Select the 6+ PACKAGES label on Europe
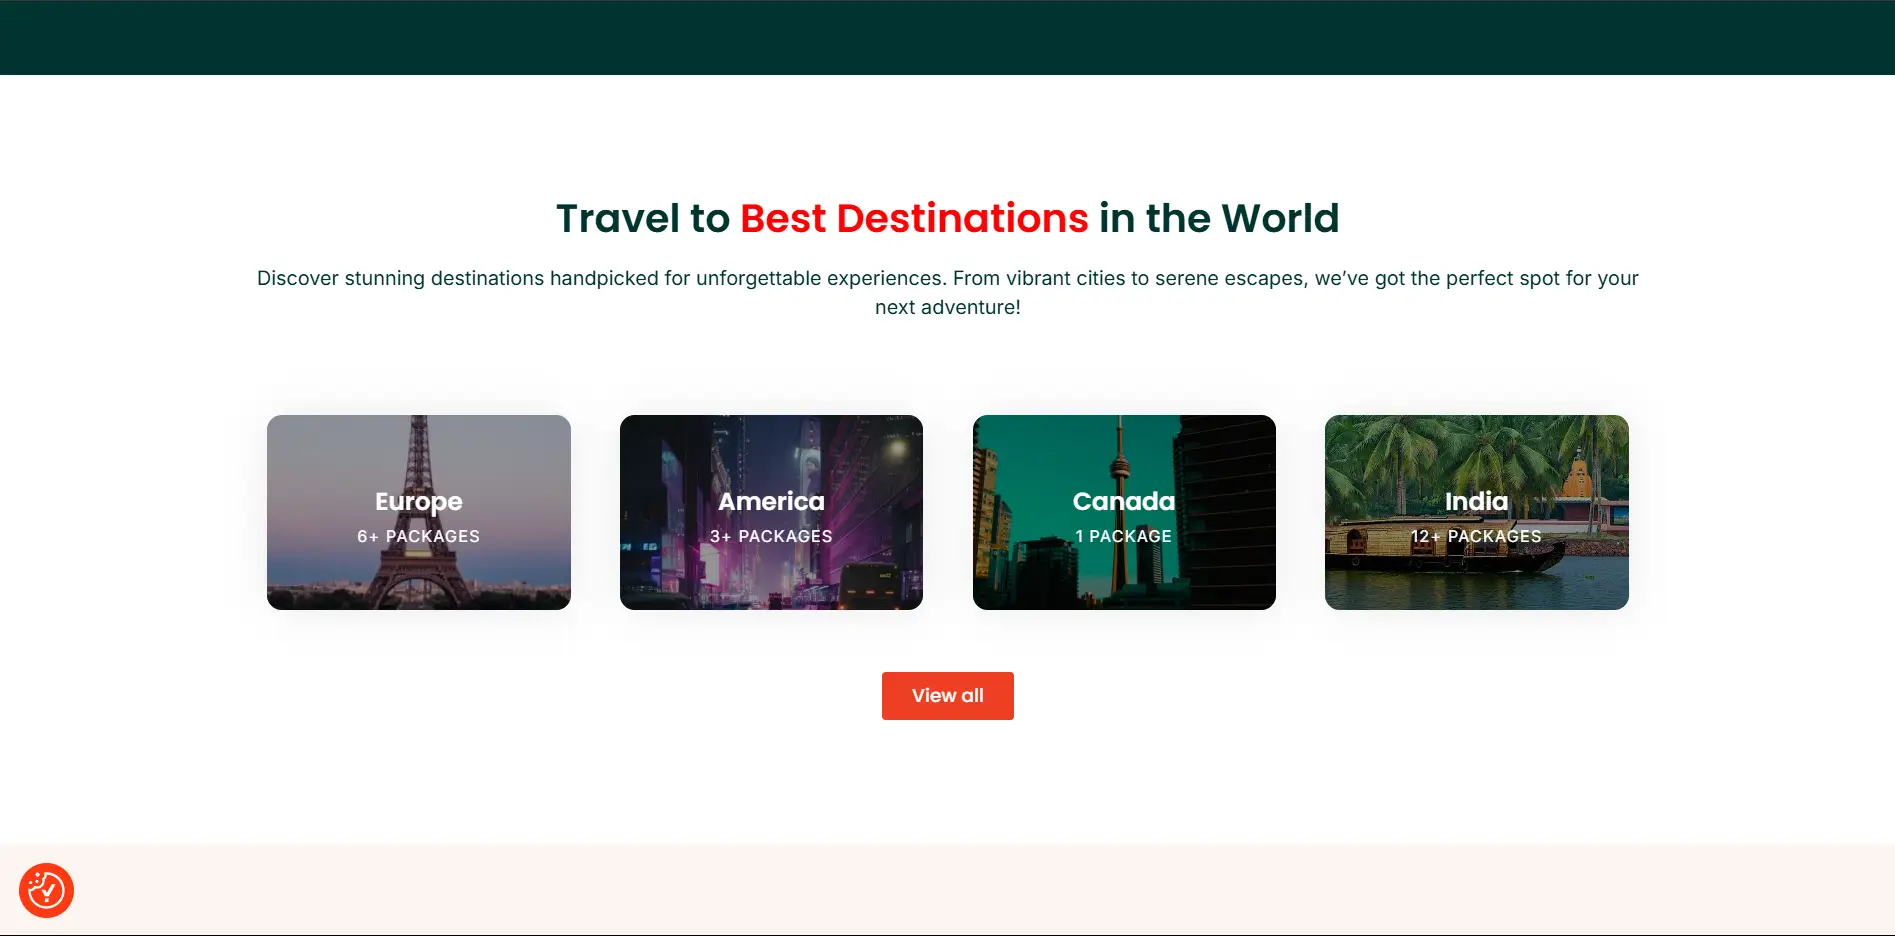Image resolution: width=1895 pixels, height=936 pixels. [418, 536]
